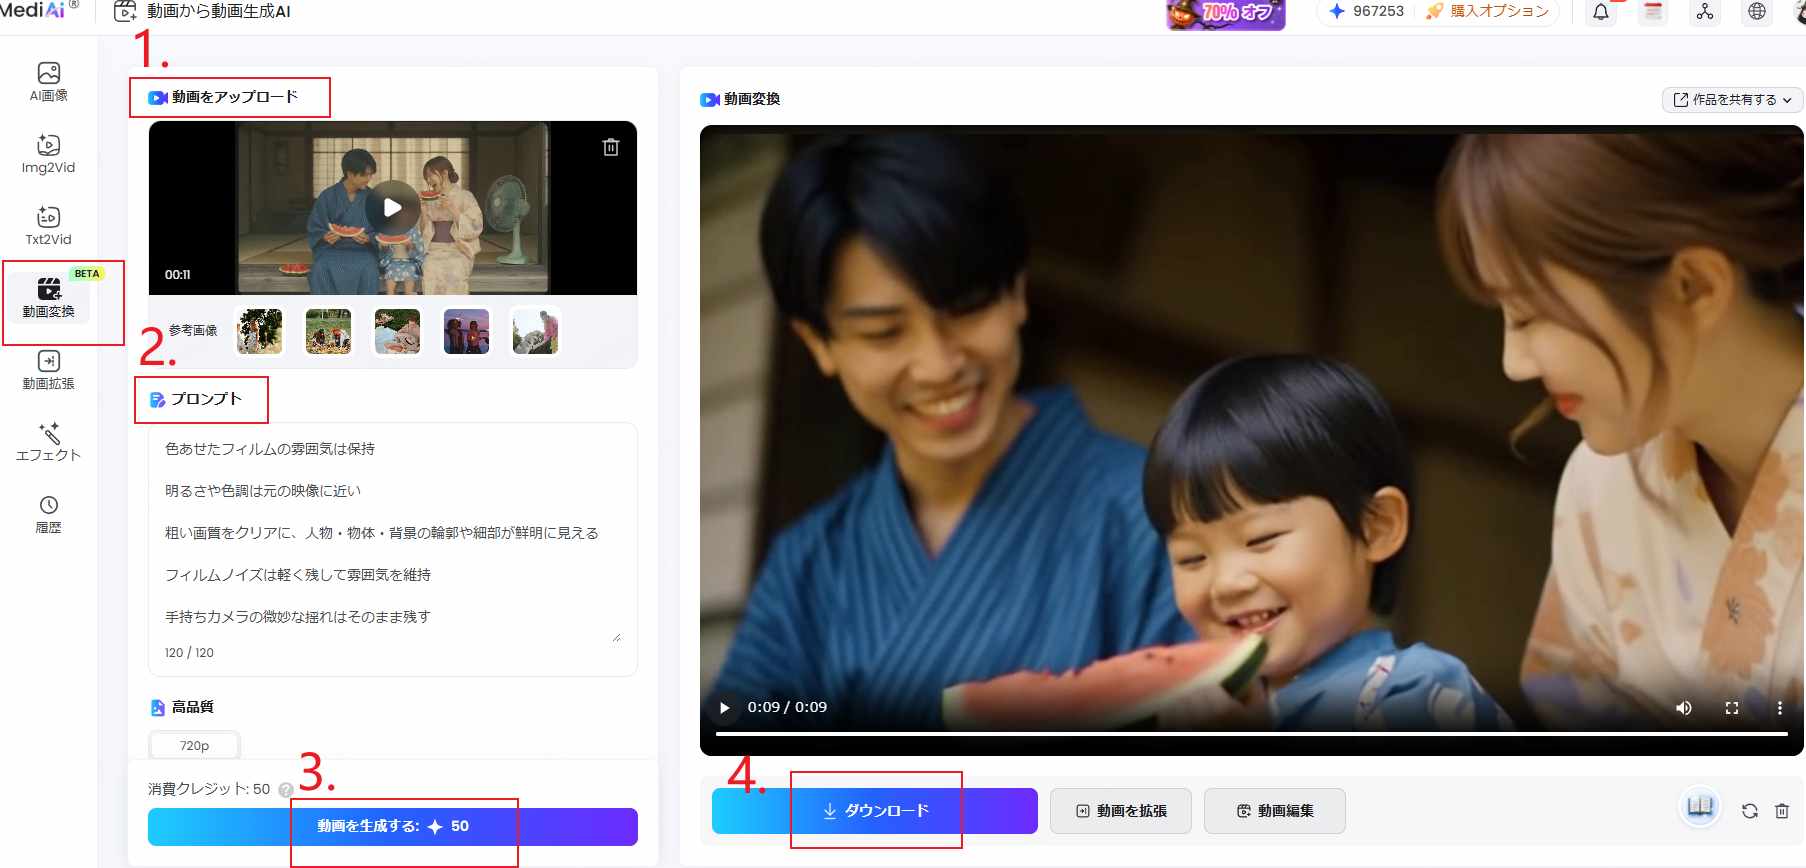Open the Txt2Vid tool
1806x868 pixels.
point(48,226)
